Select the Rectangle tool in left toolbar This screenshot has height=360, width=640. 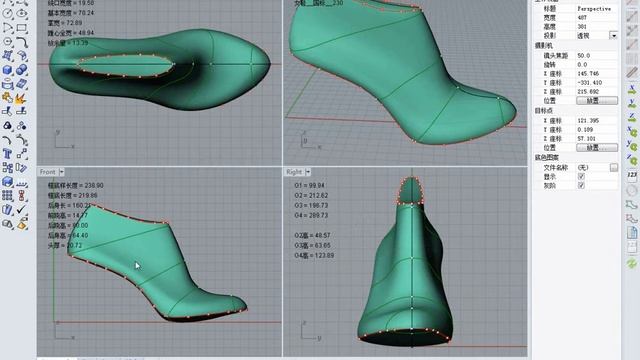point(22,28)
